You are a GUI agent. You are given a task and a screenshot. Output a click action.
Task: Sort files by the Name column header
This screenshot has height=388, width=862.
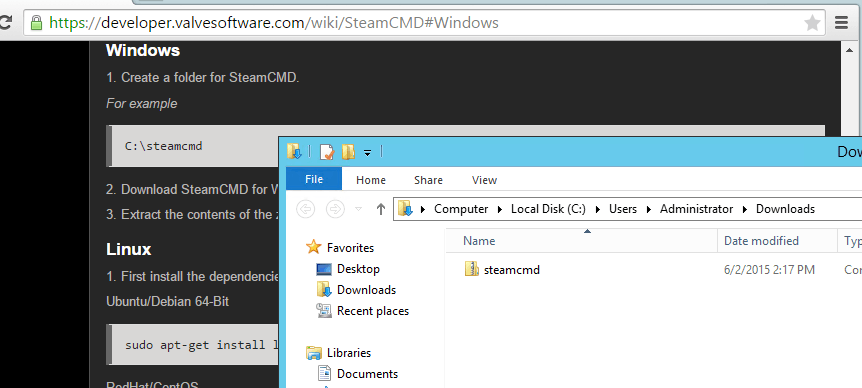click(x=582, y=241)
